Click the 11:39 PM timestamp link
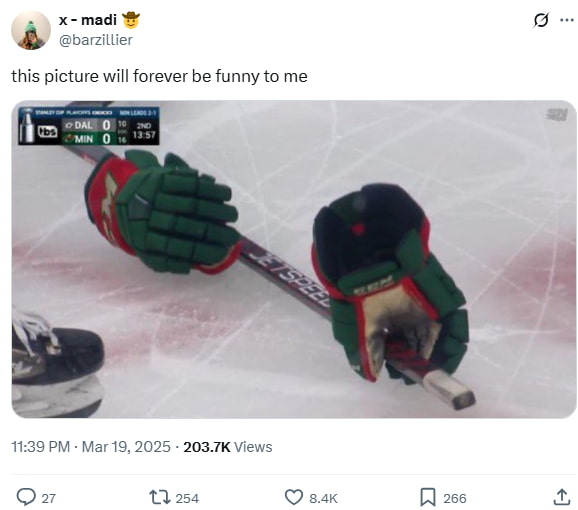The height and width of the screenshot is (510, 578). coord(41,447)
